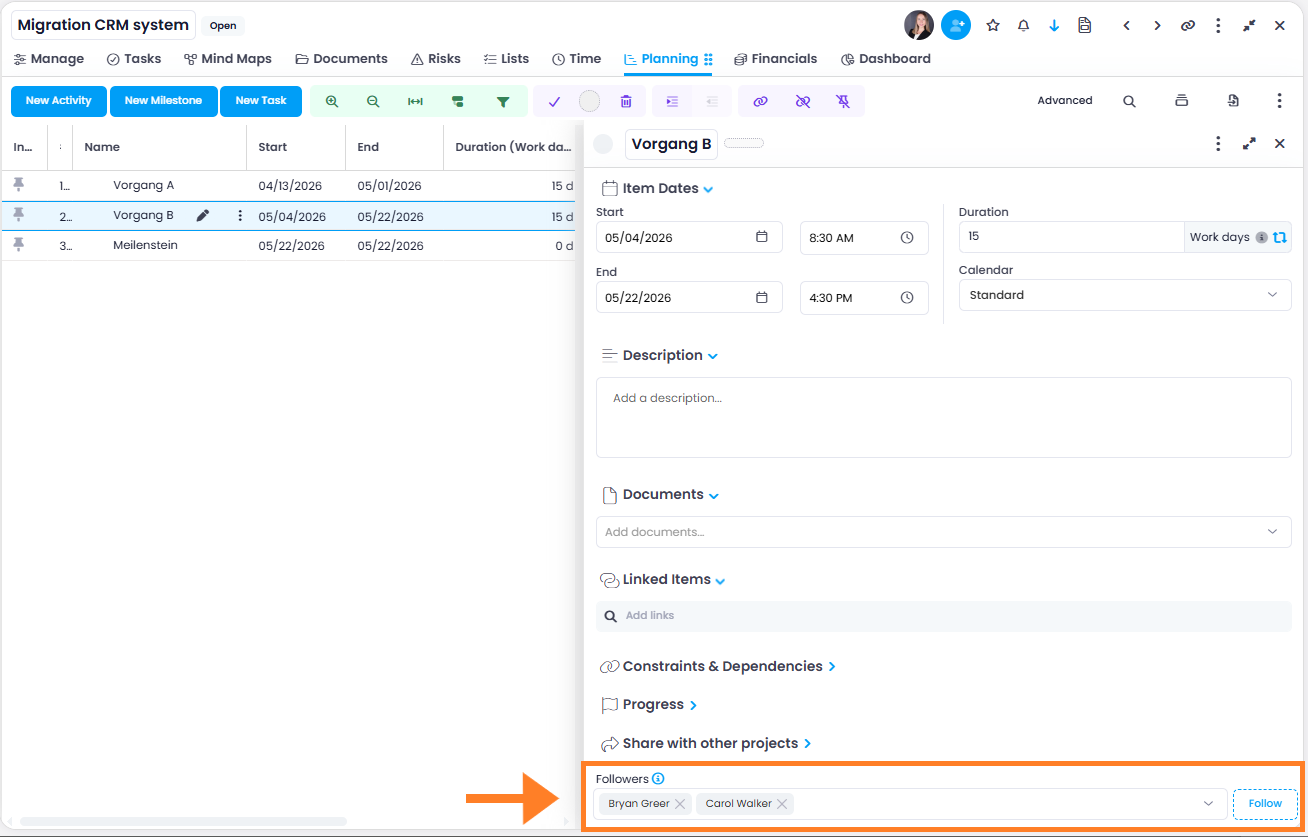1308x837 pixels.
Task: Open the Mind Maps tab
Action: [228, 59]
